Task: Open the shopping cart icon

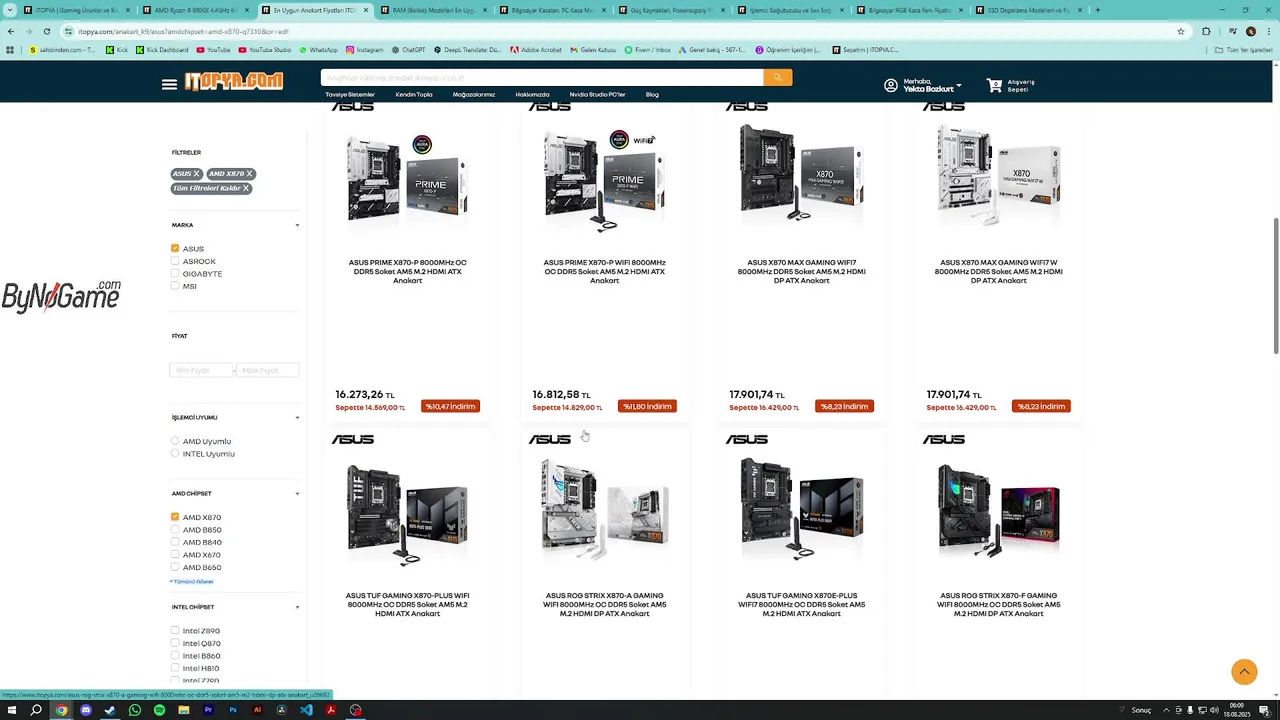Action: pos(994,86)
